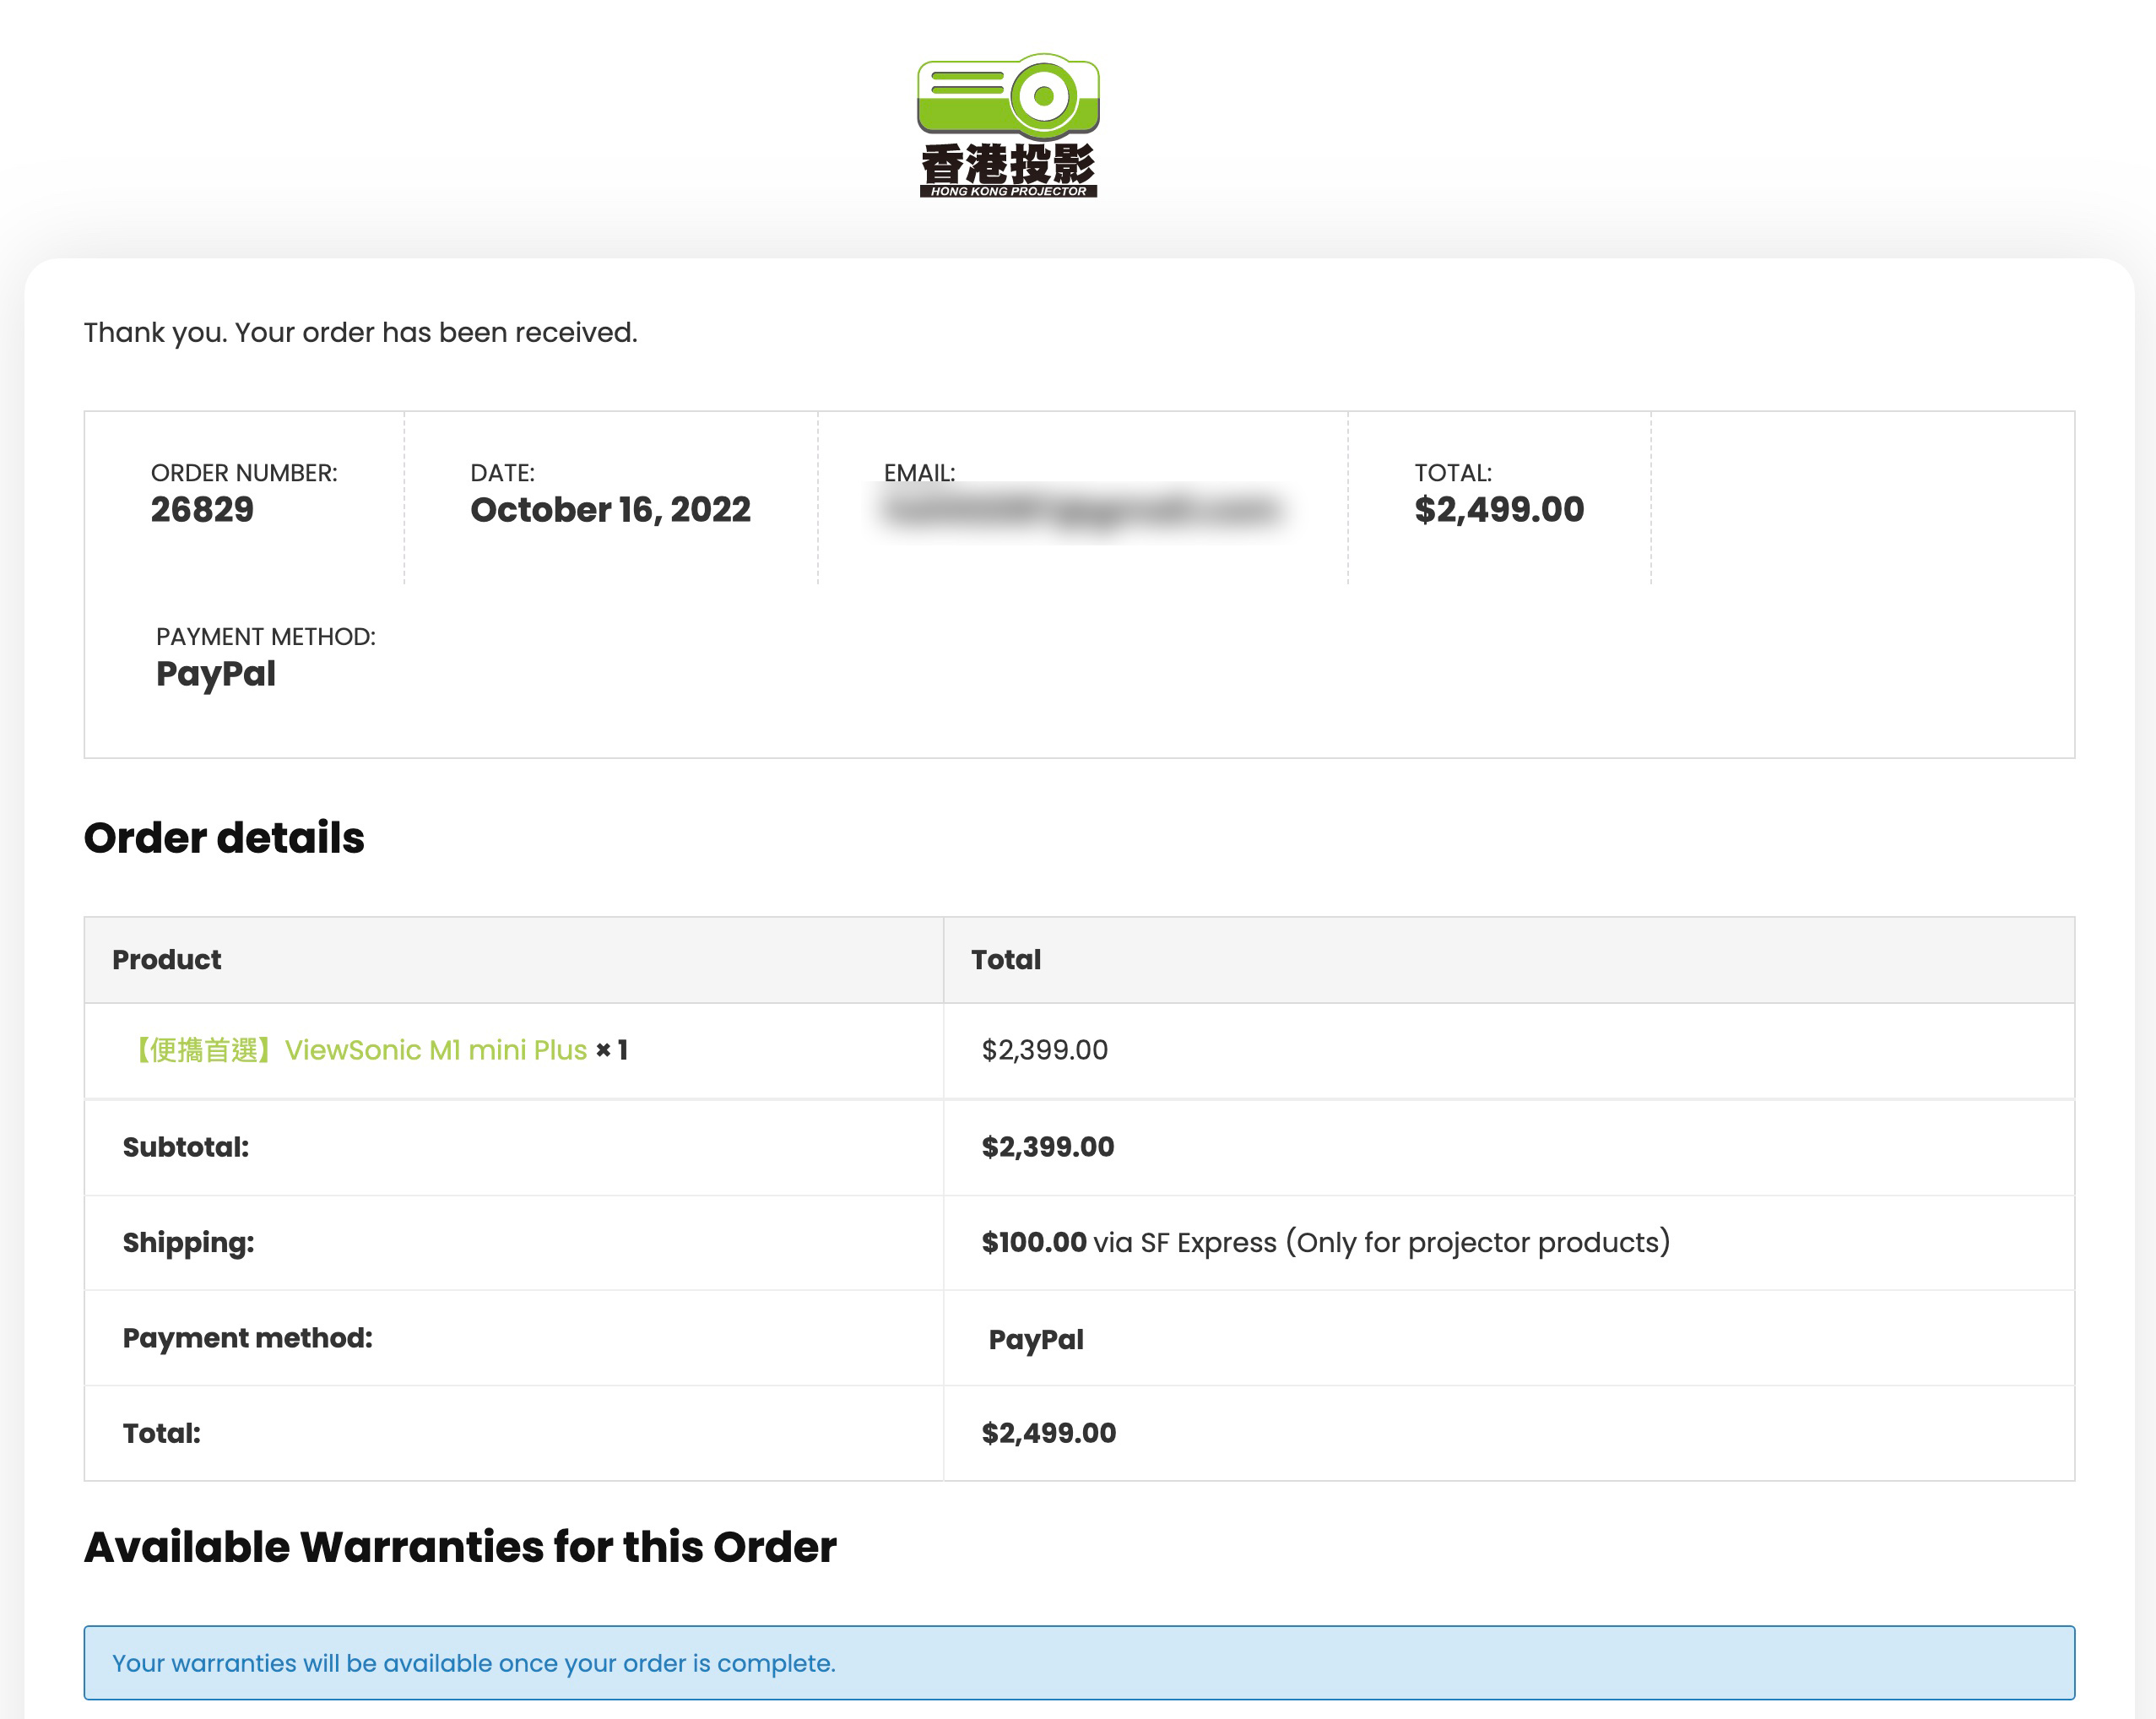Click the blurred email address value
The height and width of the screenshot is (1719, 2156).
point(1081,511)
